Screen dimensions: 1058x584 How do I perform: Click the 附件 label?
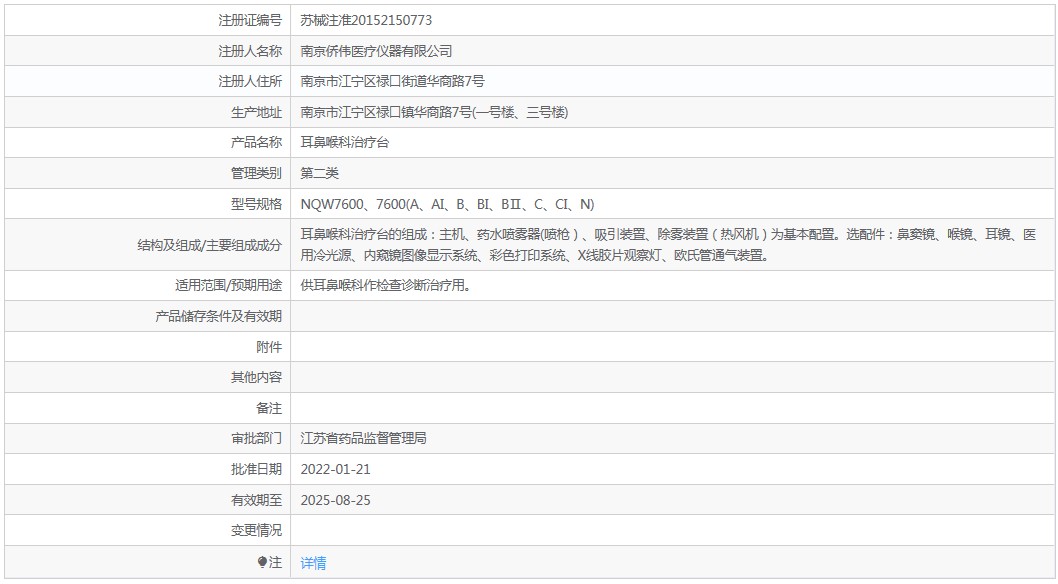[x=269, y=347]
